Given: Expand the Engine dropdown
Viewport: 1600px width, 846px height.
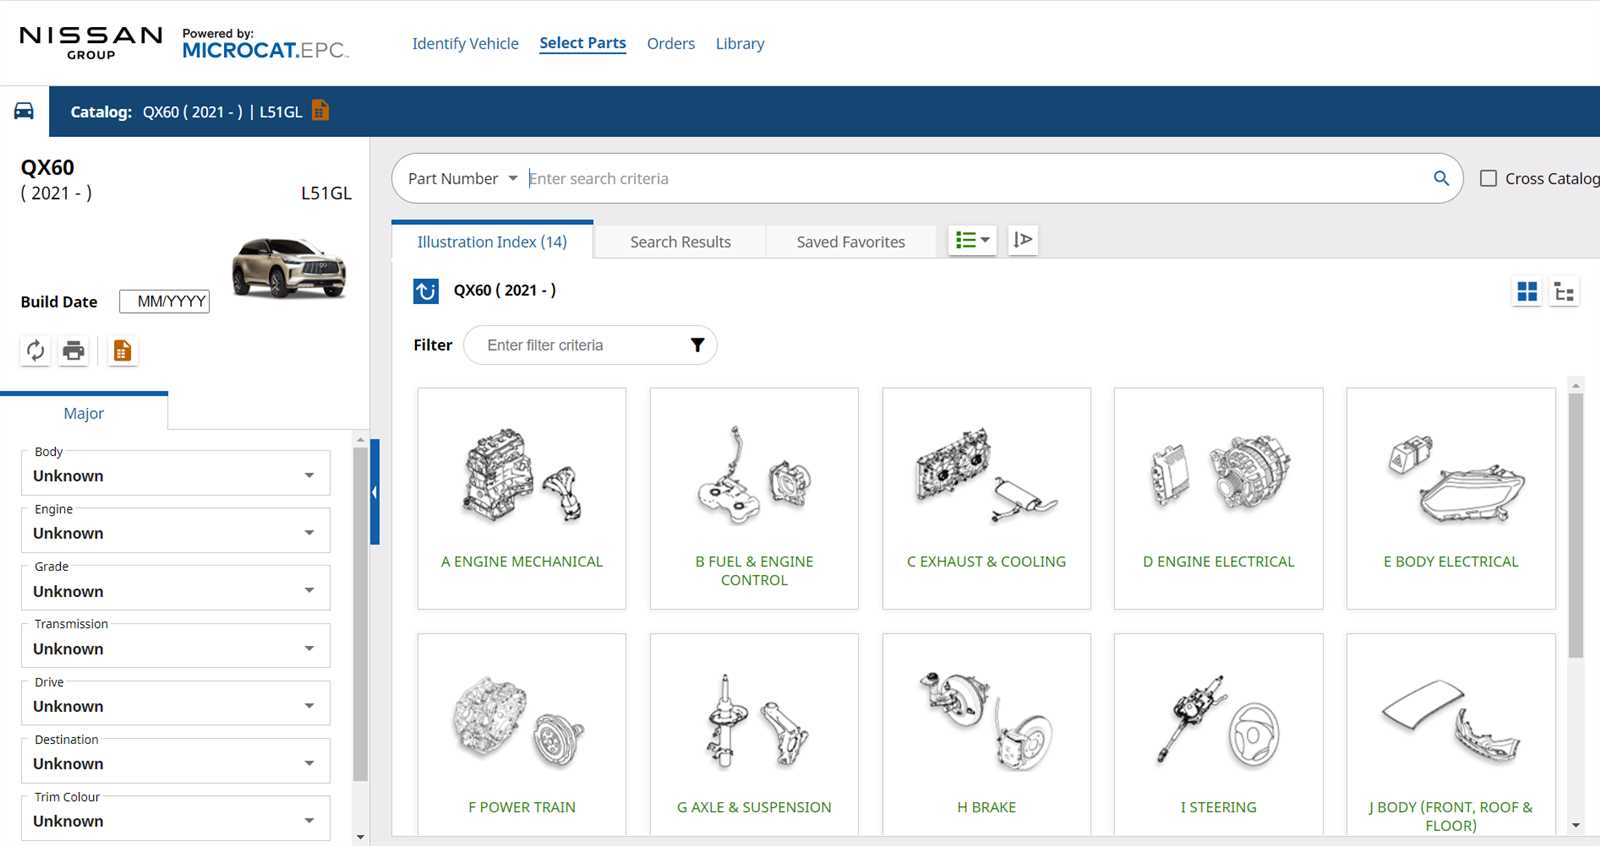Looking at the screenshot, I should [x=175, y=530].
